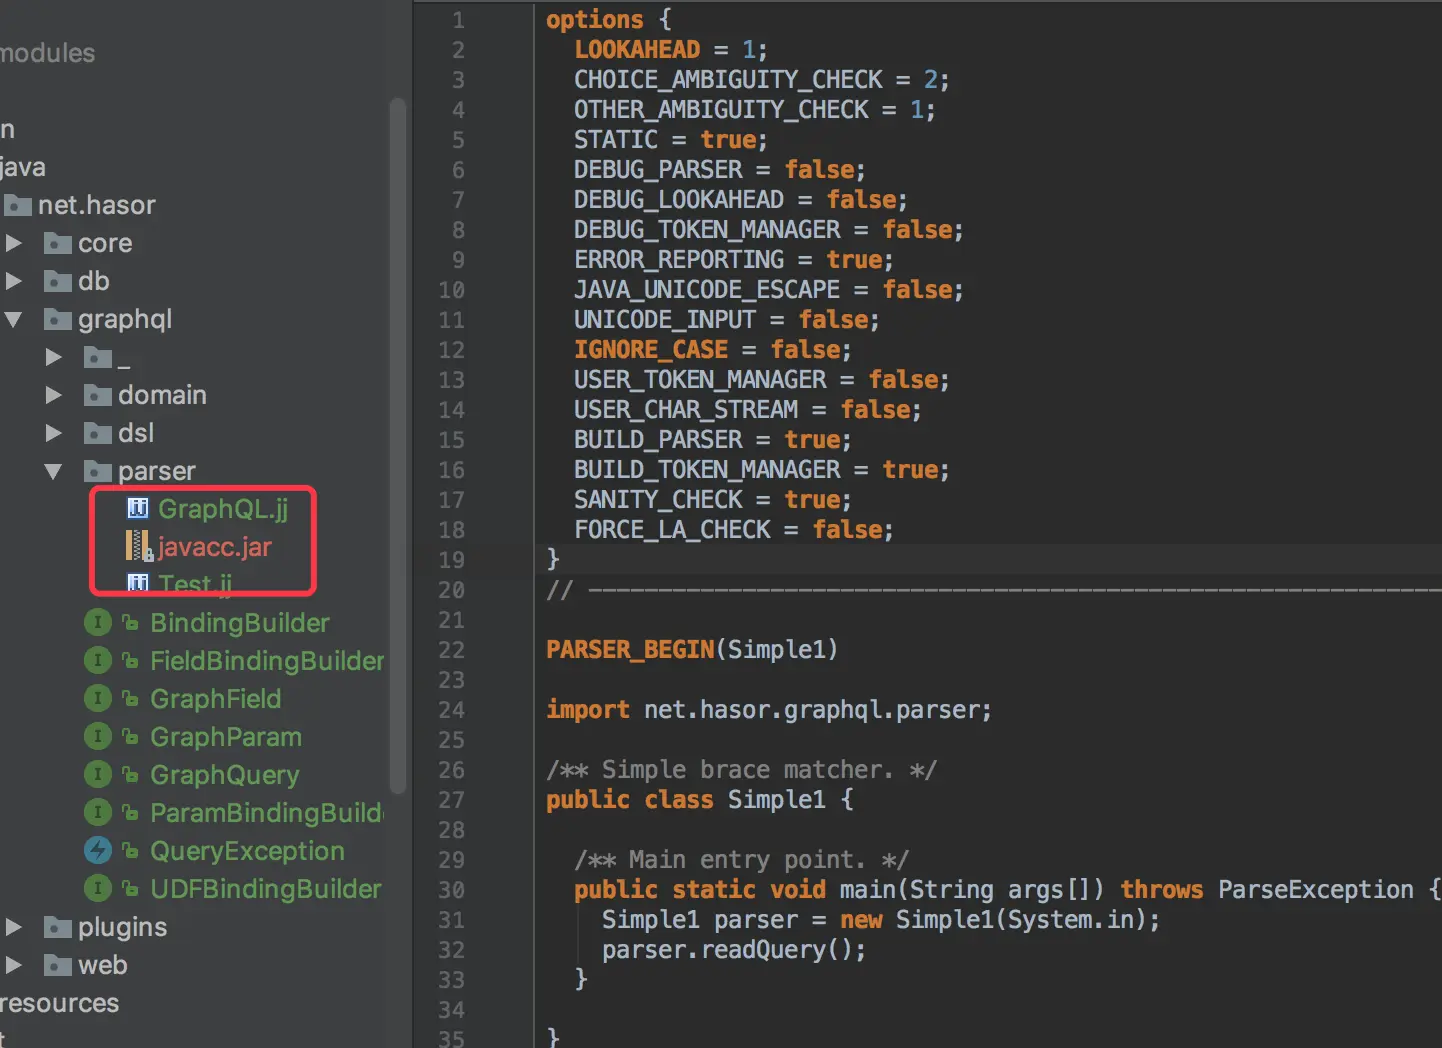Screen dimensions: 1442x1048
Task: Expand the core package folder
Action: pyautogui.click(x=14, y=243)
